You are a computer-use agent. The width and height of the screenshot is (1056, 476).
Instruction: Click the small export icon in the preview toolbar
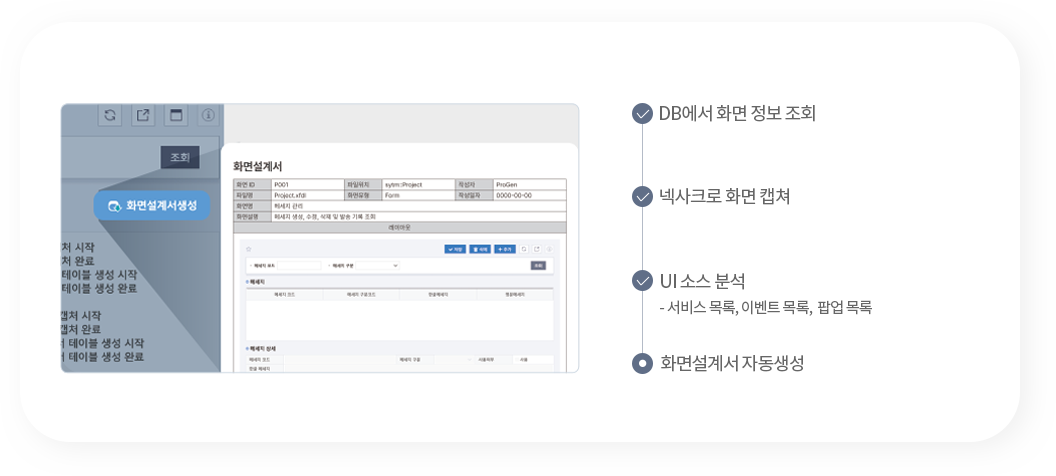point(537,249)
